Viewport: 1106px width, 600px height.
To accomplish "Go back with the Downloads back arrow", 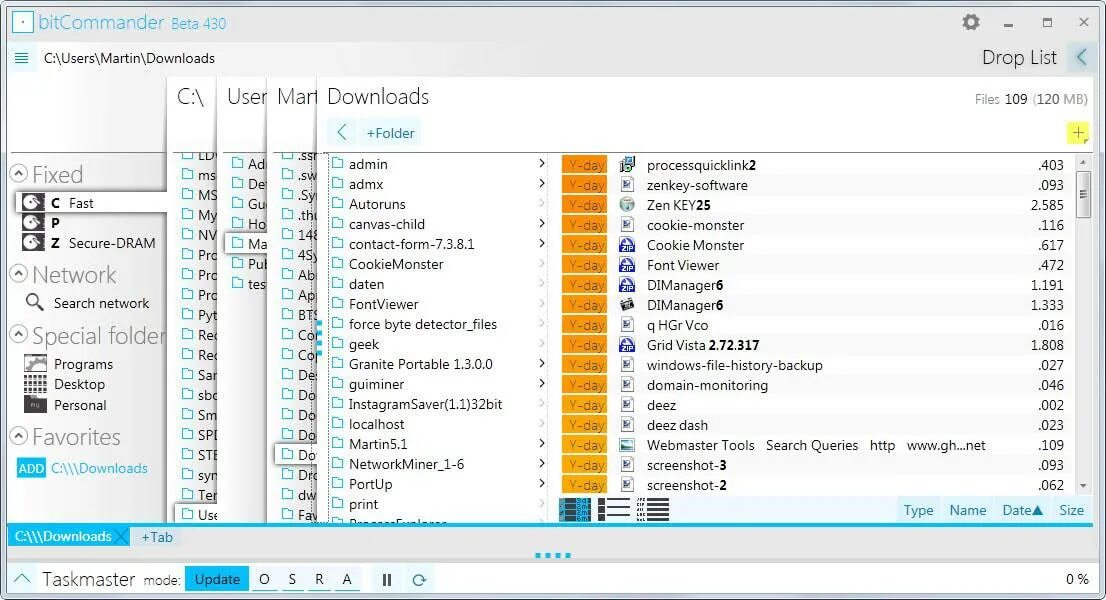I will click(x=342, y=133).
